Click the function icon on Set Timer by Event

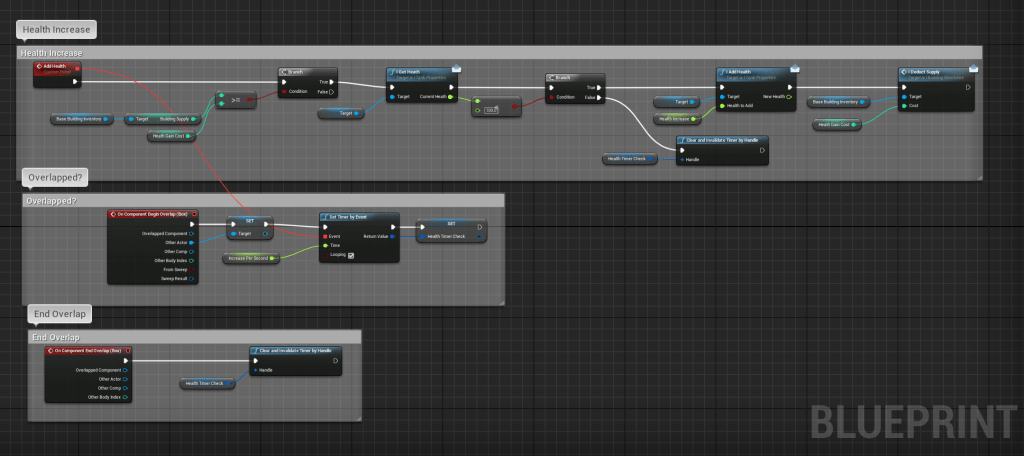click(324, 215)
